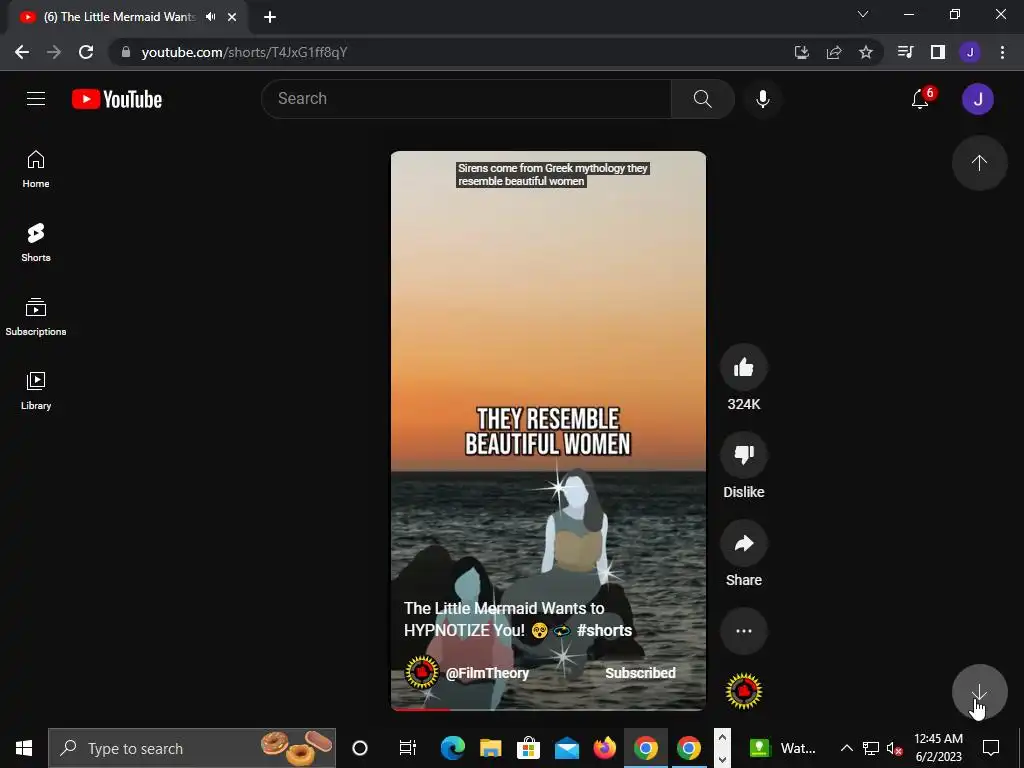Open the @FilmTheory channel link

tap(487, 673)
